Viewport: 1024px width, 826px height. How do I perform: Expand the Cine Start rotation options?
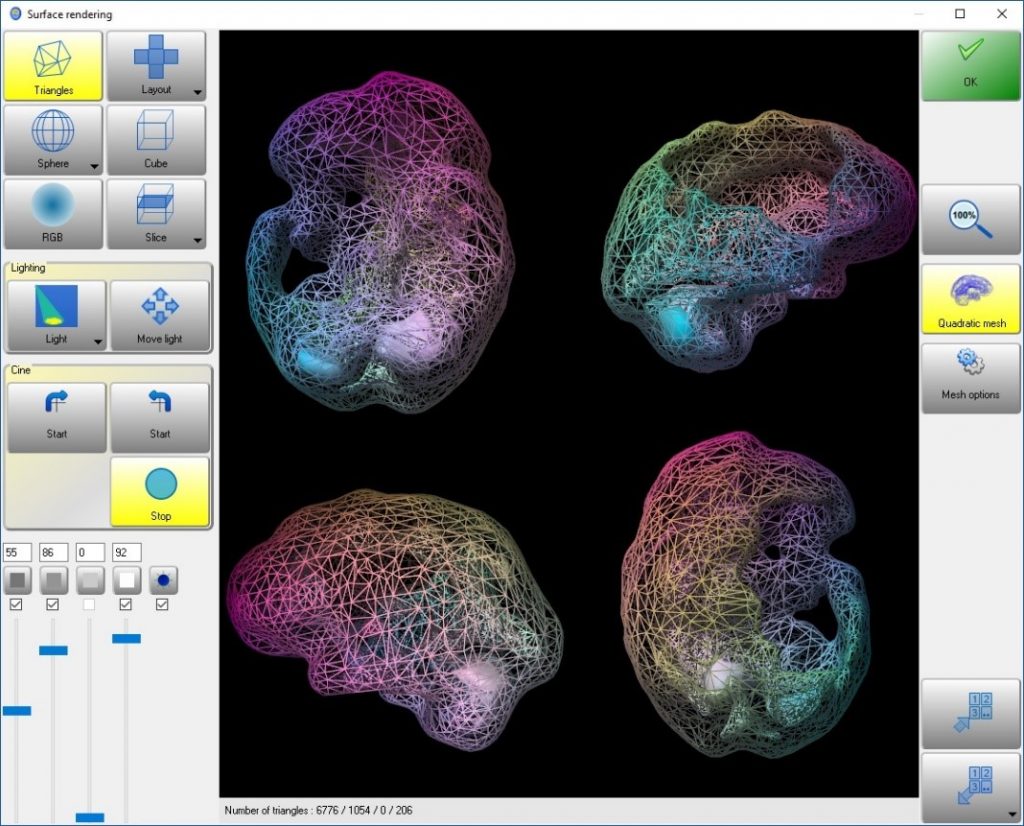pyautogui.click(x=56, y=415)
